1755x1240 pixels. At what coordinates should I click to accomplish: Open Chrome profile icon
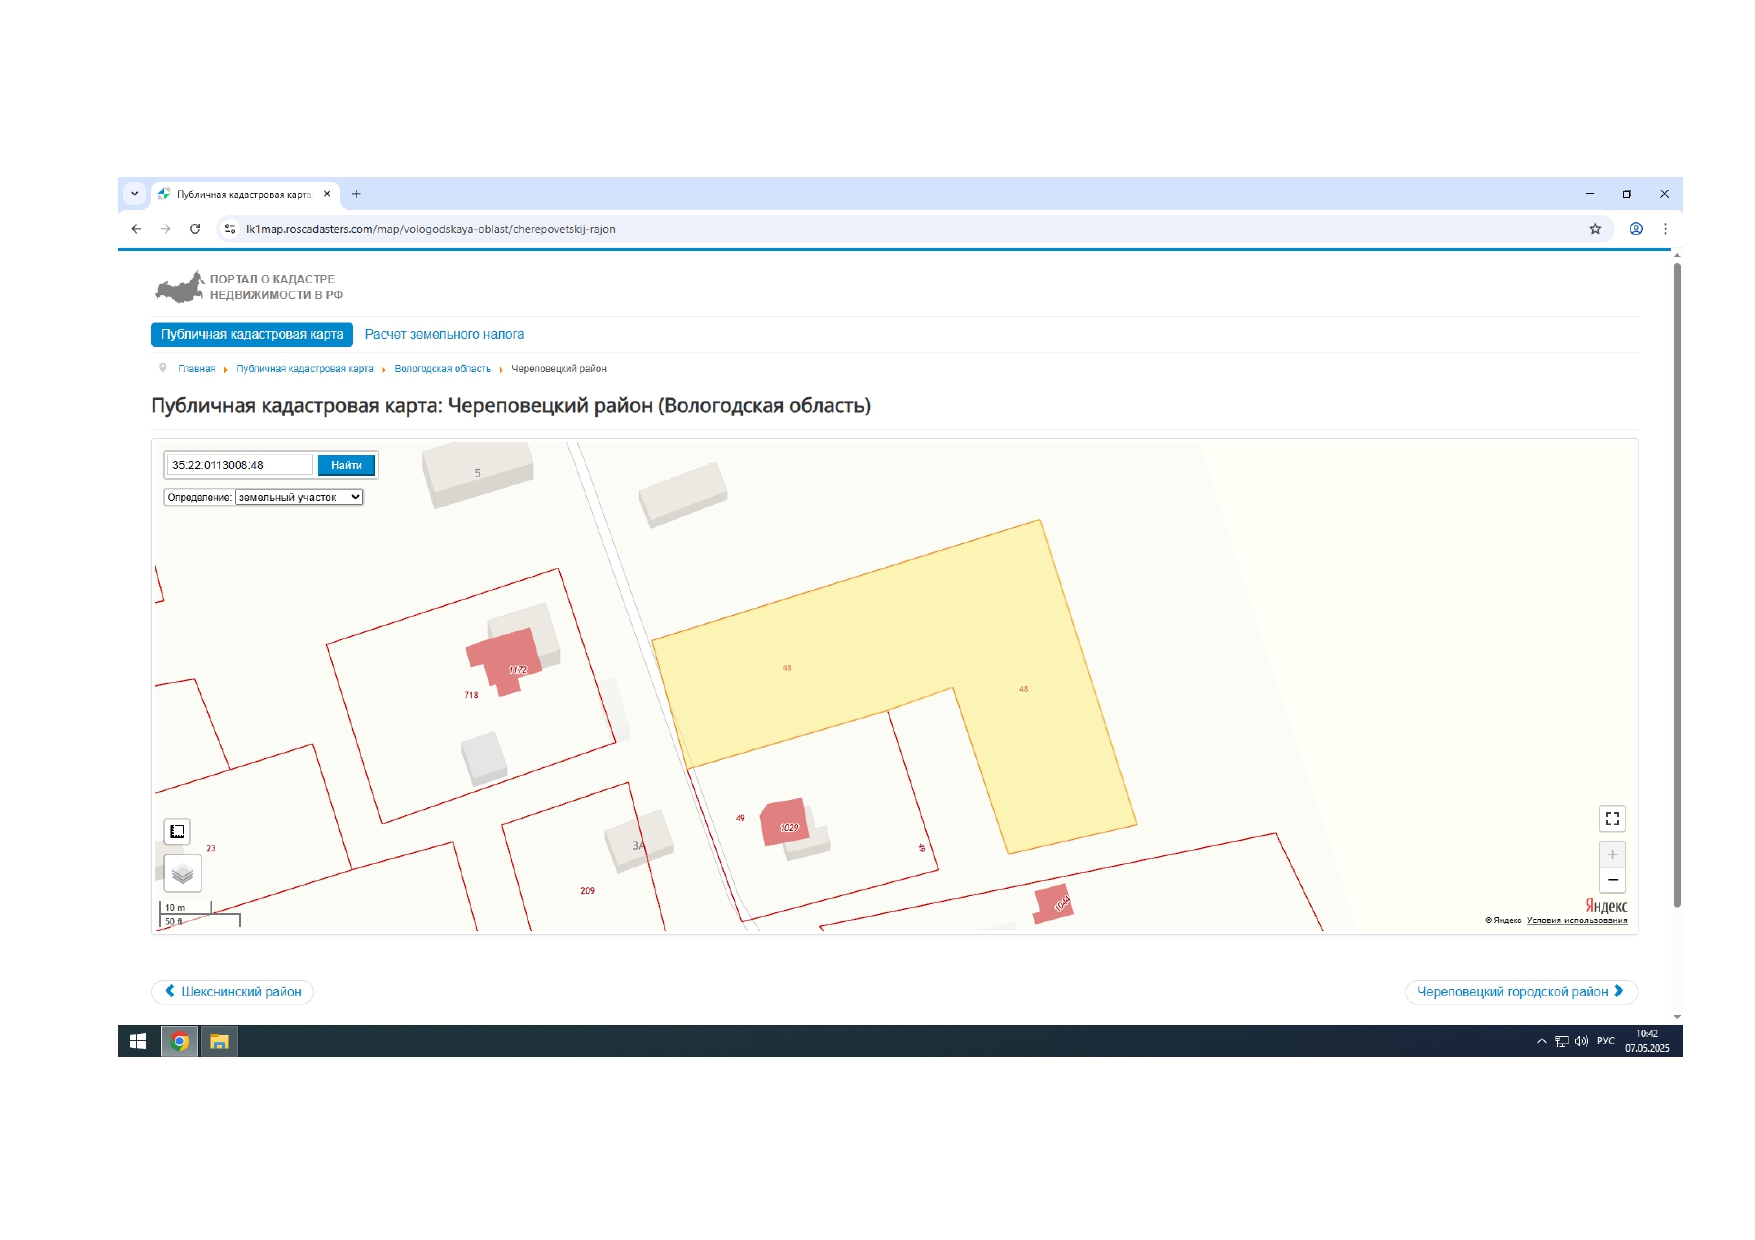tap(1636, 229)
